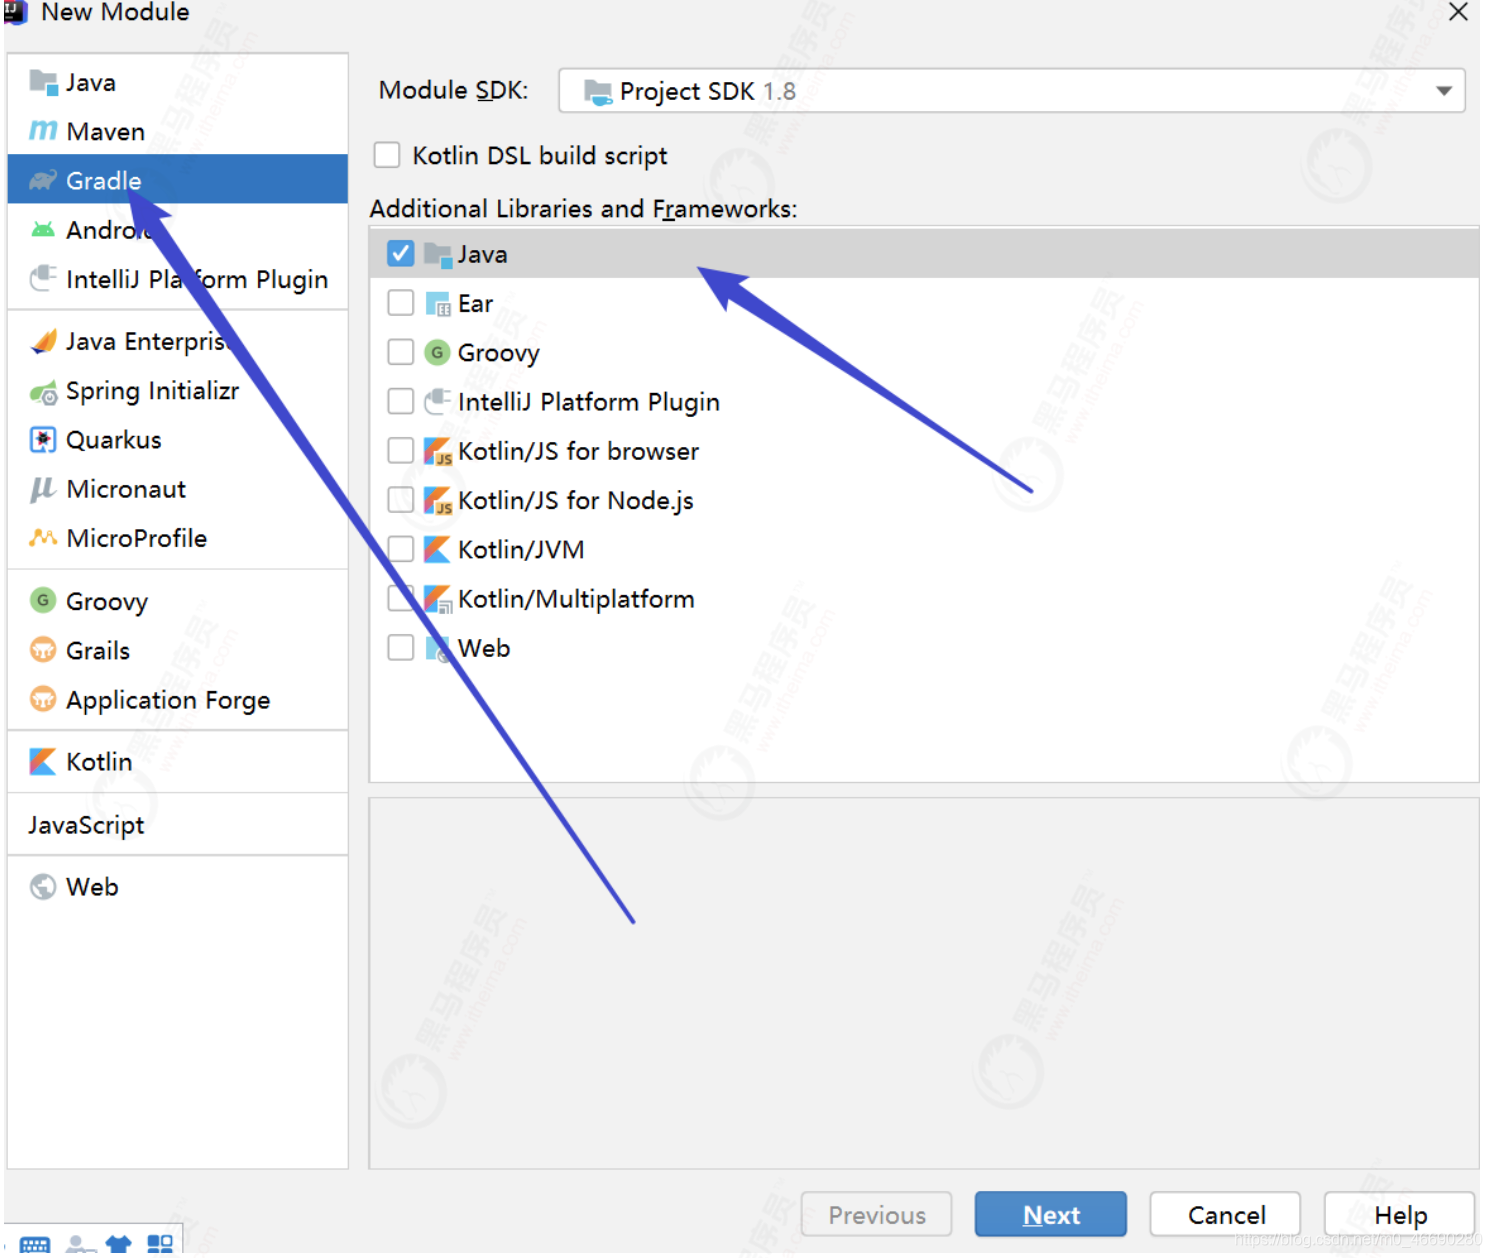Image resolution: width=1492 pixels, height=1258 pixels.
Task: Click the Project SDK folder icon
Action: point(598,92)
